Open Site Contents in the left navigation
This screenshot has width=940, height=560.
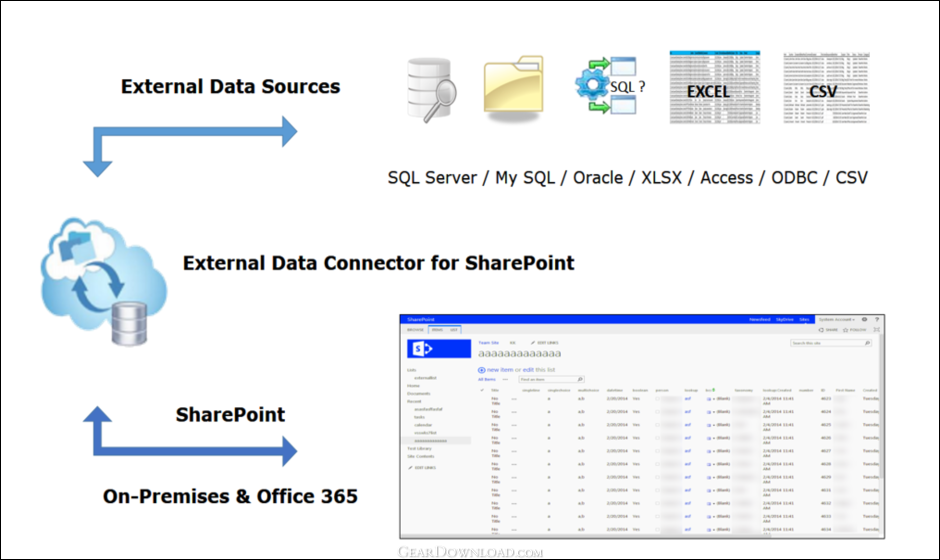coord(421,456)
